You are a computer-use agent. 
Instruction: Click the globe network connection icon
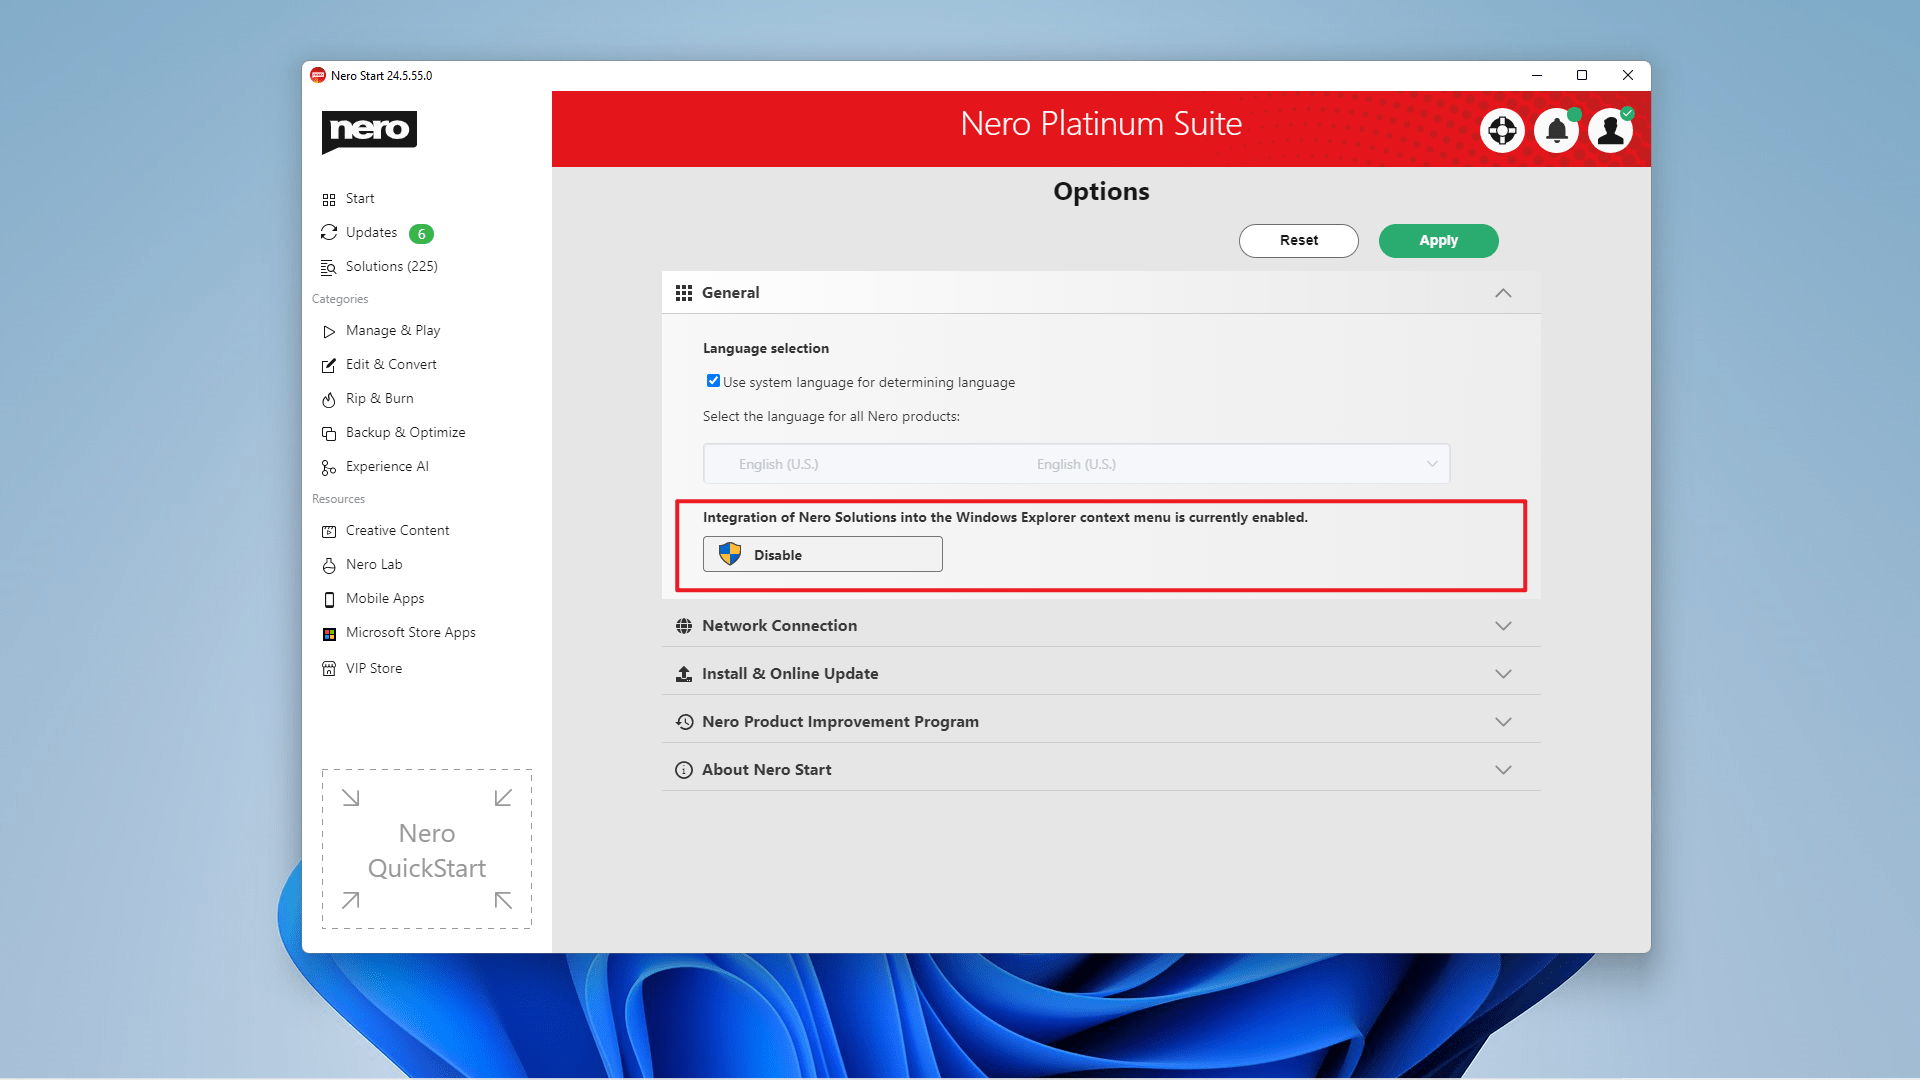683,625
